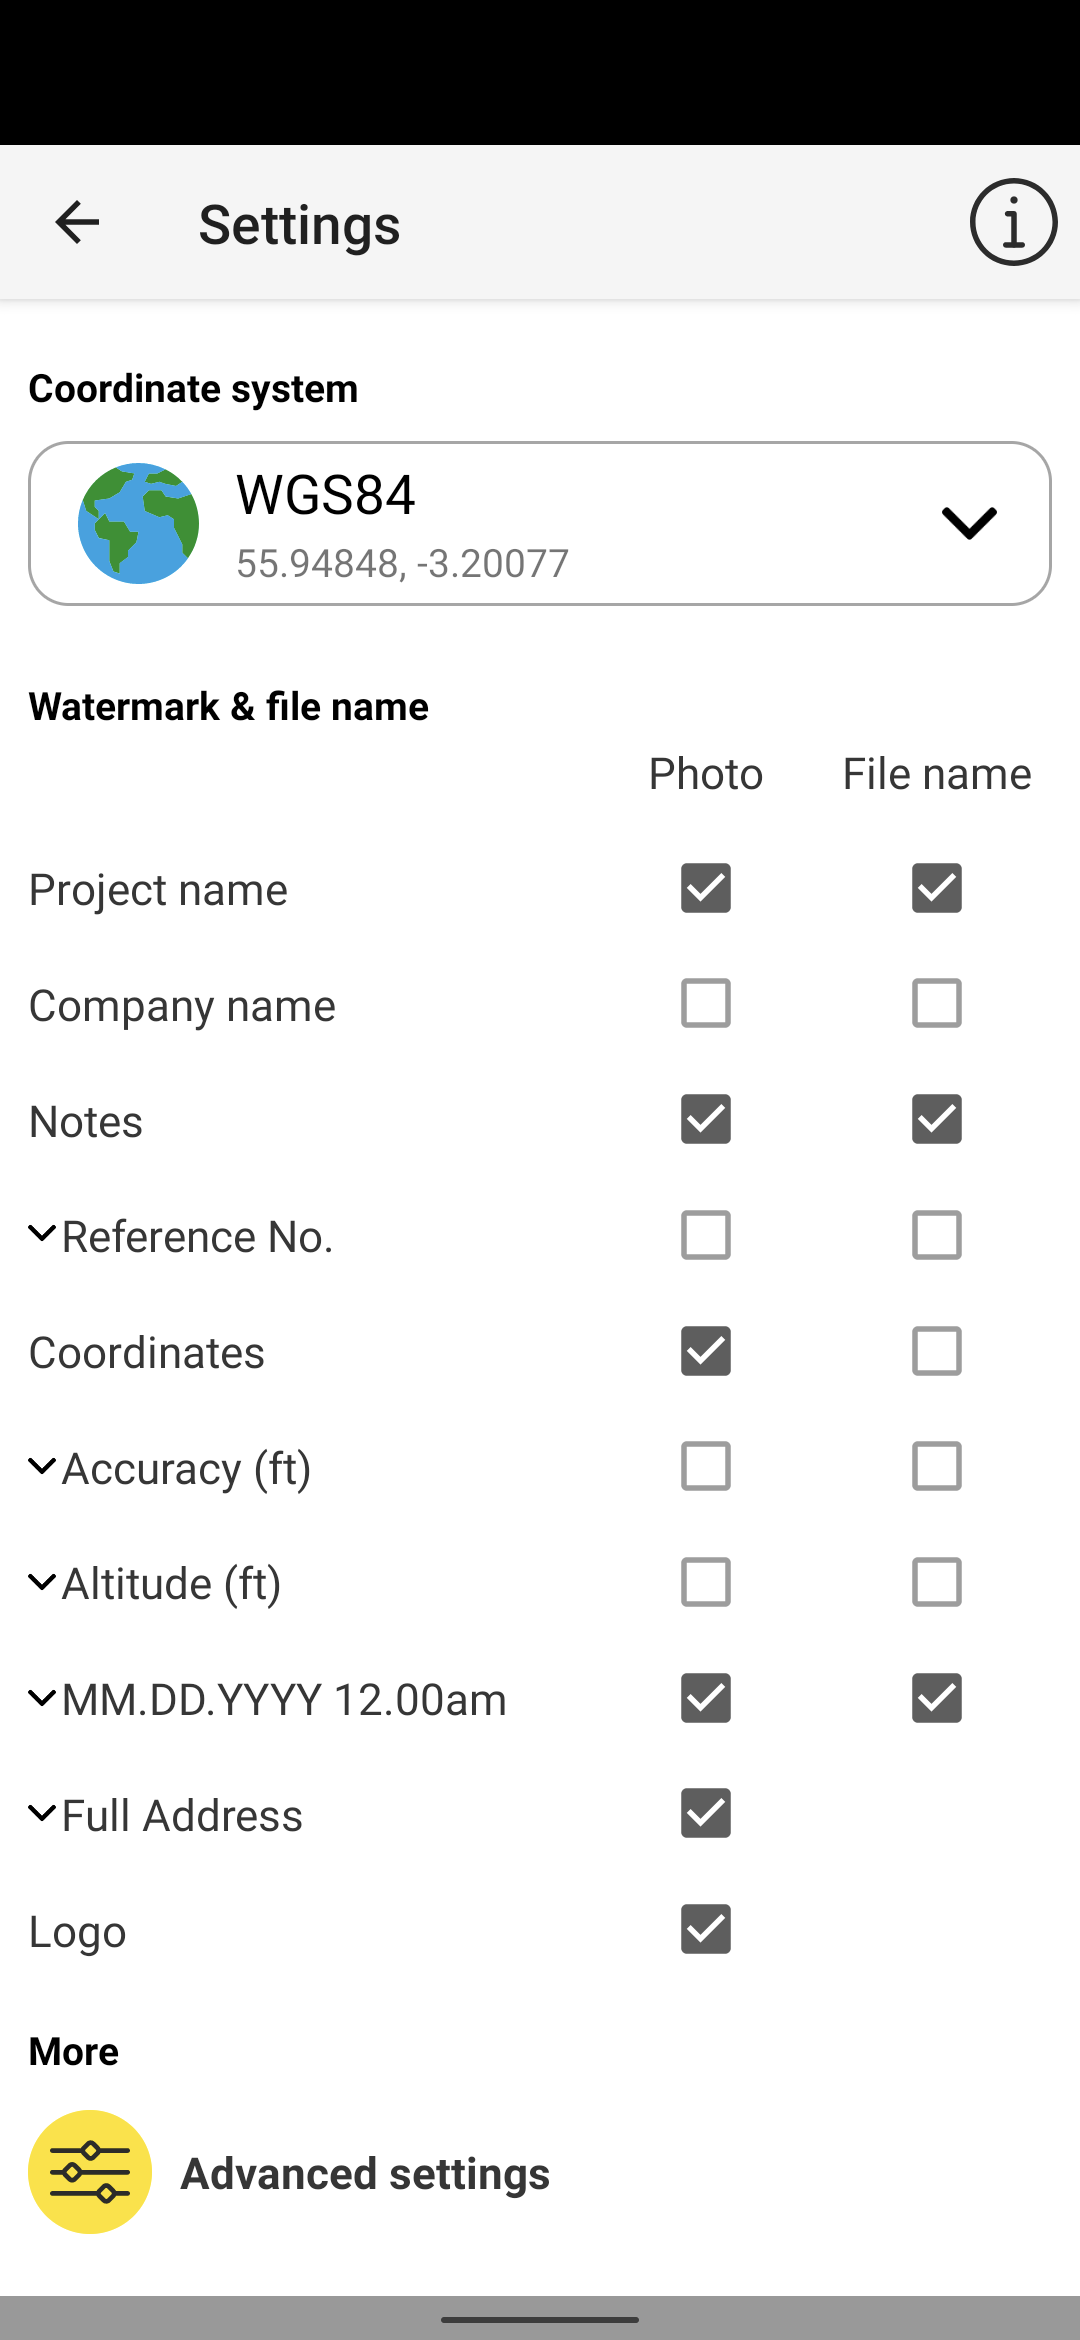
Task: Click the yellow Advanced settings sliders icon
Action: point(90,2172)
